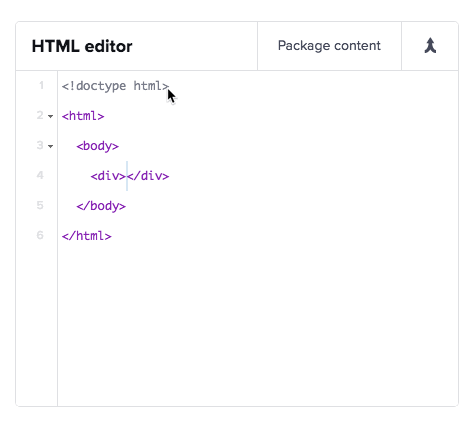Screen dimensions: 475x427
Task: Select the HTML editor title tab
Action: point(82,46)
